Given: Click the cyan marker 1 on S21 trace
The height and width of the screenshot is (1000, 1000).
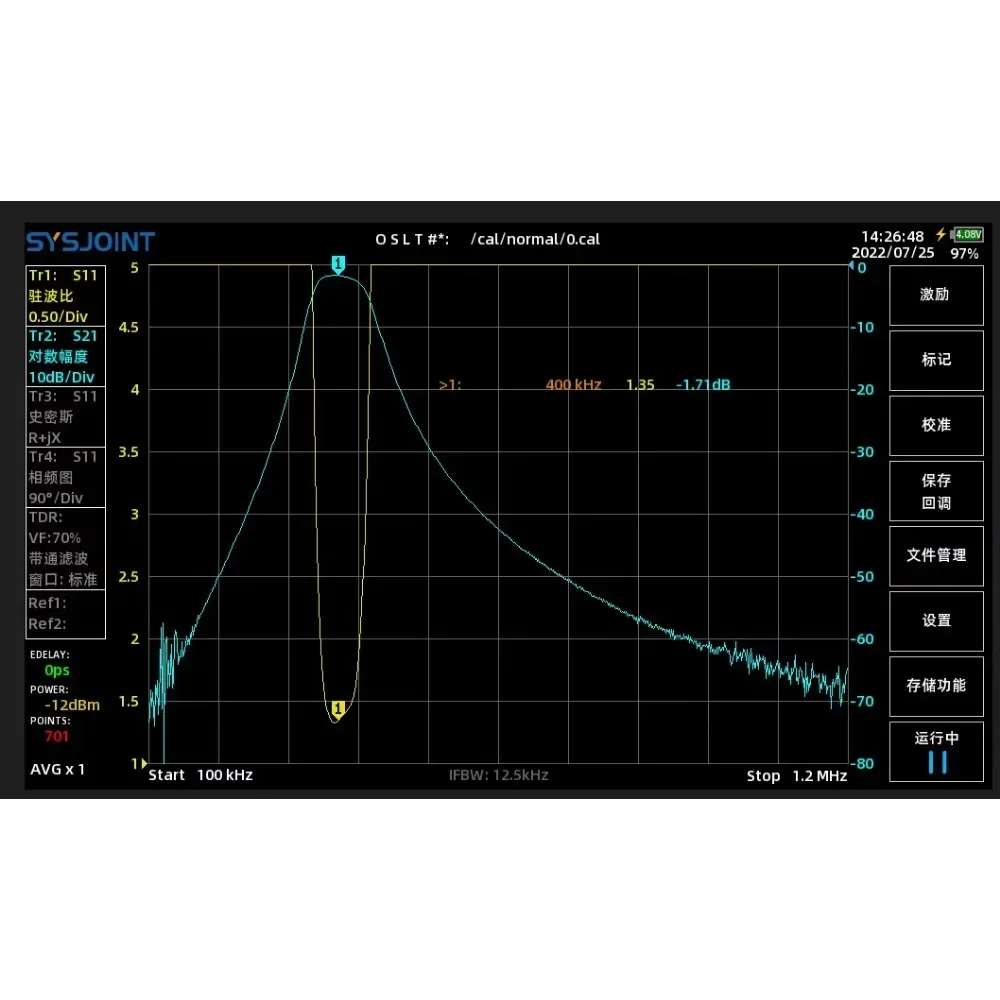Looking at the screenshot, I should pos(338,264).
